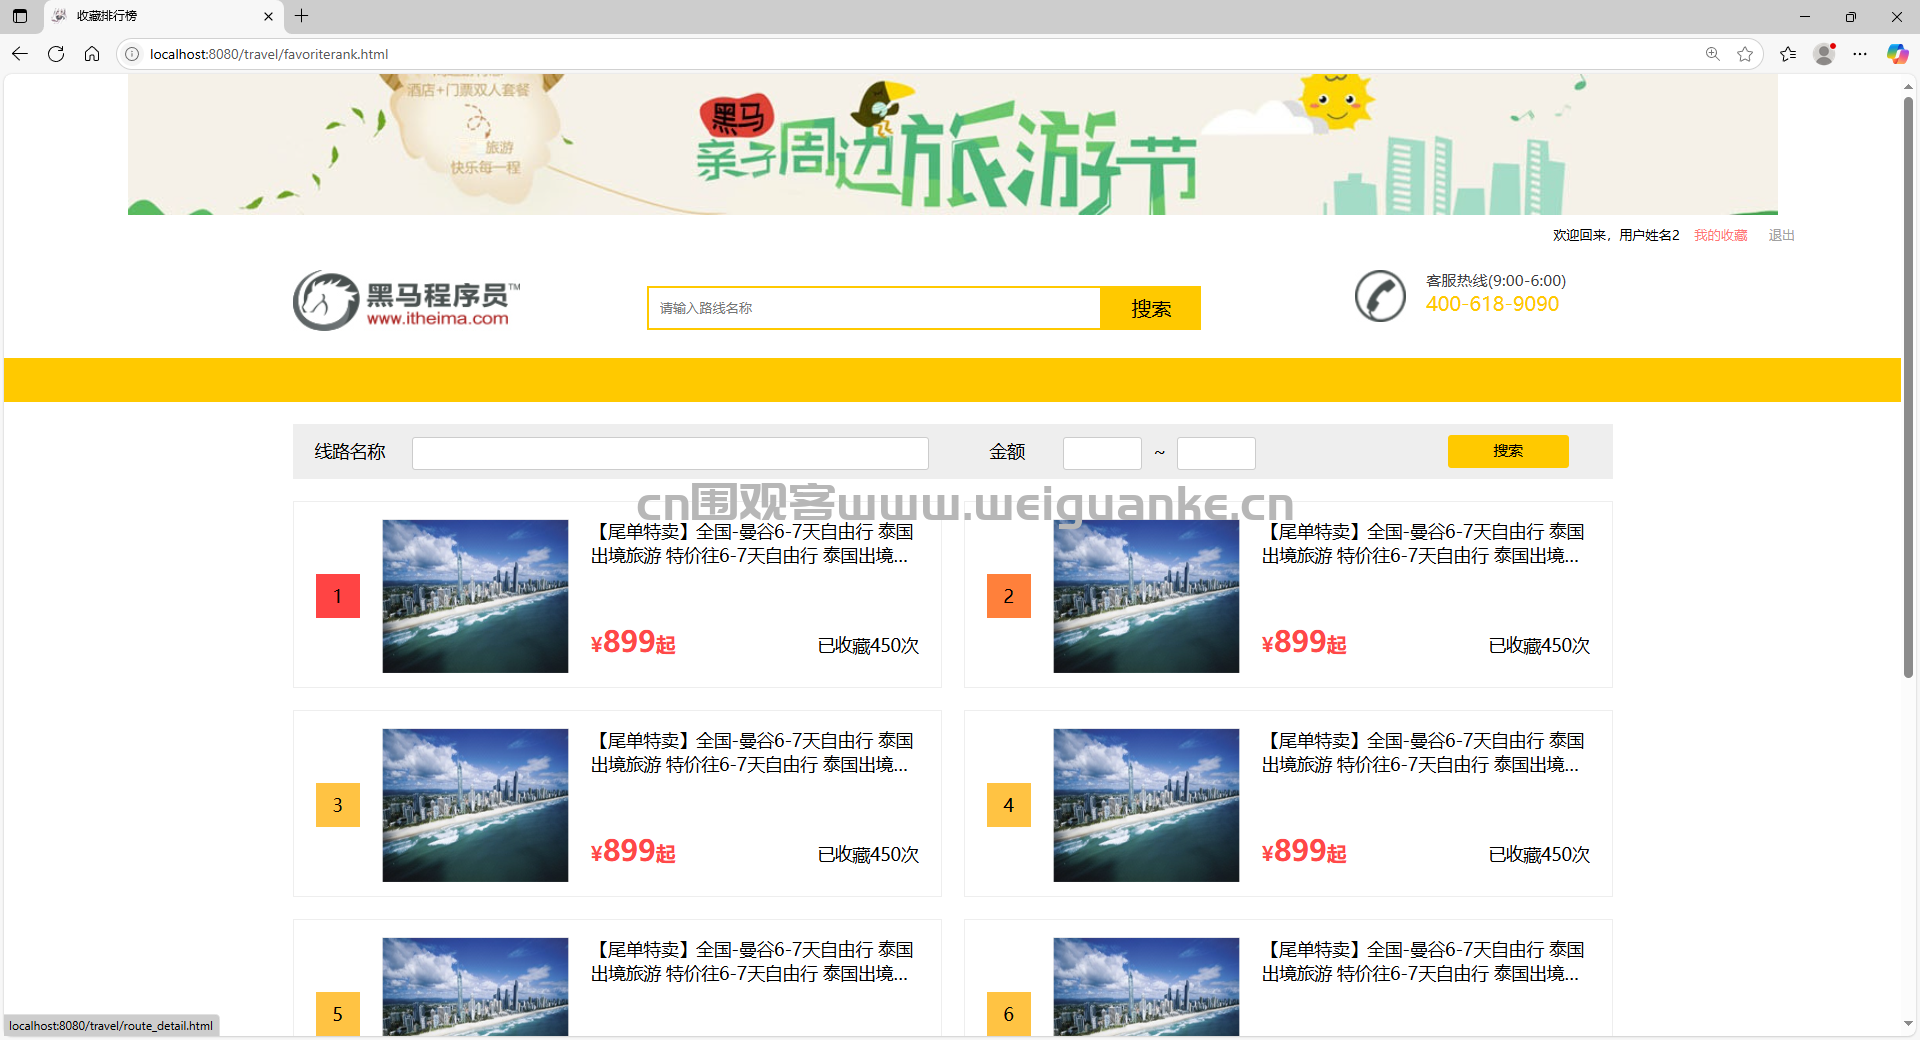Click the 线路名称 filter input
This screenshot has width=1920, height=1040.
coord(670,453)
